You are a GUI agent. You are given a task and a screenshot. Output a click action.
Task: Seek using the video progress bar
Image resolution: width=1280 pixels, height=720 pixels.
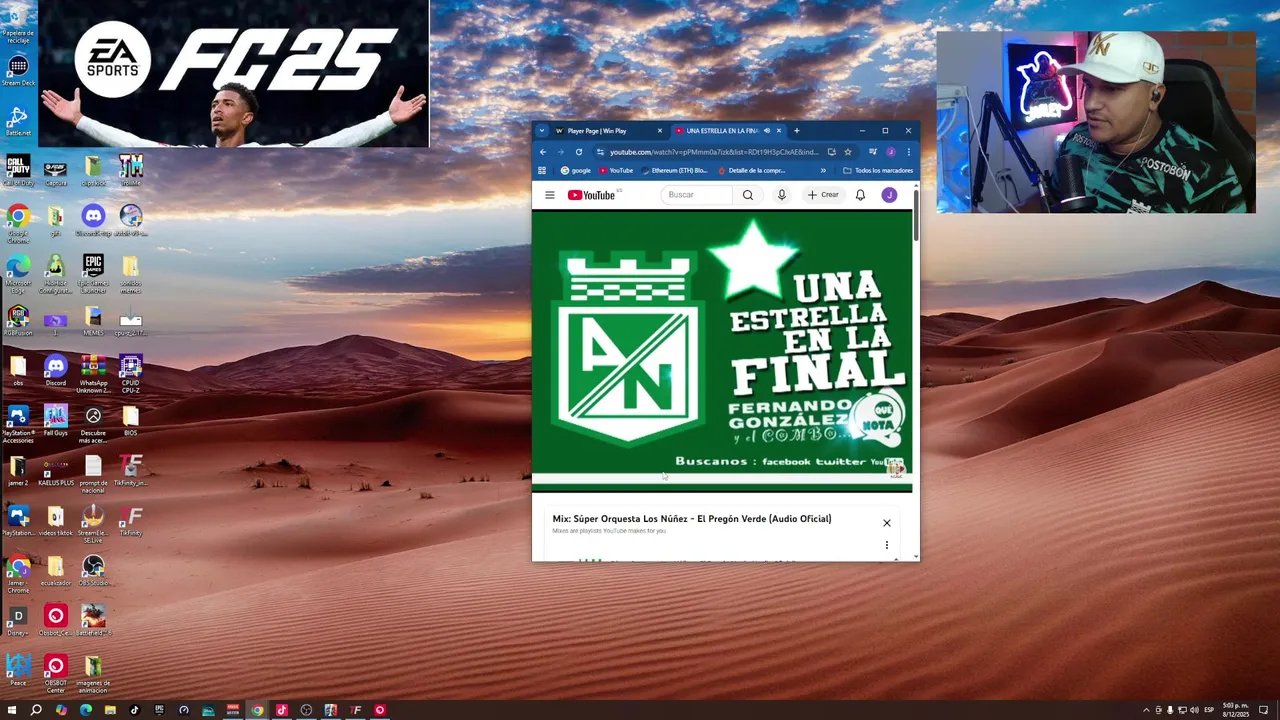coord(722,478)
